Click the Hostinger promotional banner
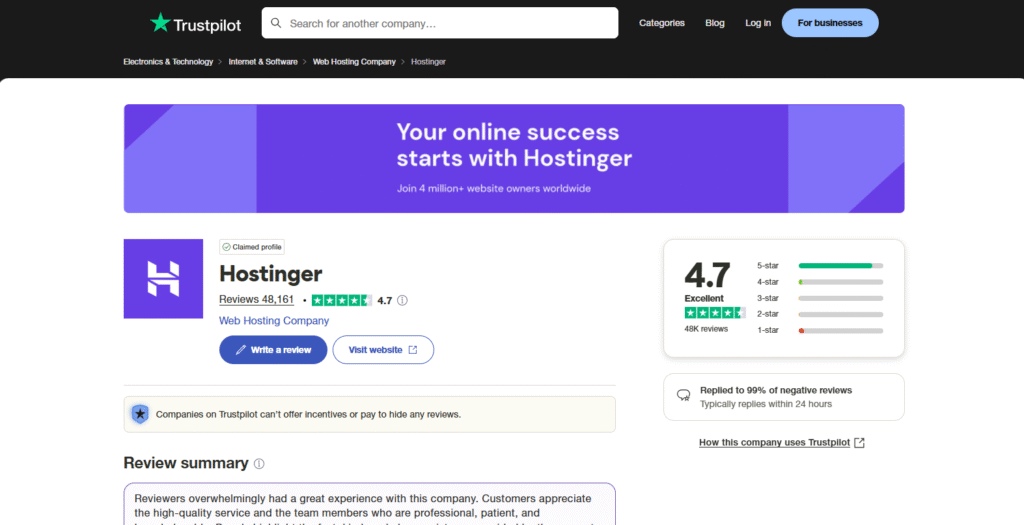The width and height of the screenshot is (1024, 525). tap(514, 159)
